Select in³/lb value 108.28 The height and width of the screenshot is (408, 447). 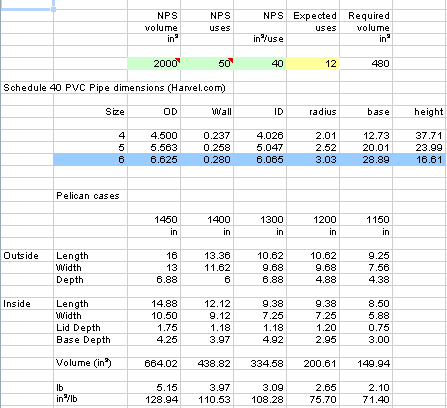(267, 399)
